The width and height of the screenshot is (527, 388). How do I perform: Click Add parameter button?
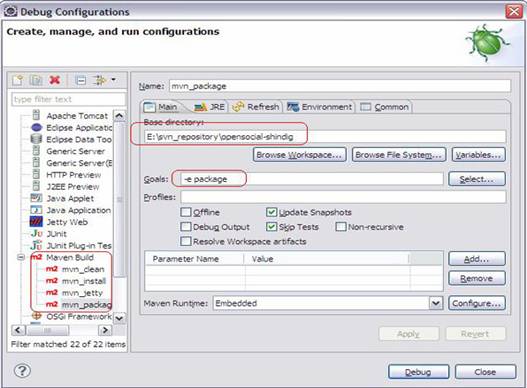pyautogui.click(x=477, y=259)
